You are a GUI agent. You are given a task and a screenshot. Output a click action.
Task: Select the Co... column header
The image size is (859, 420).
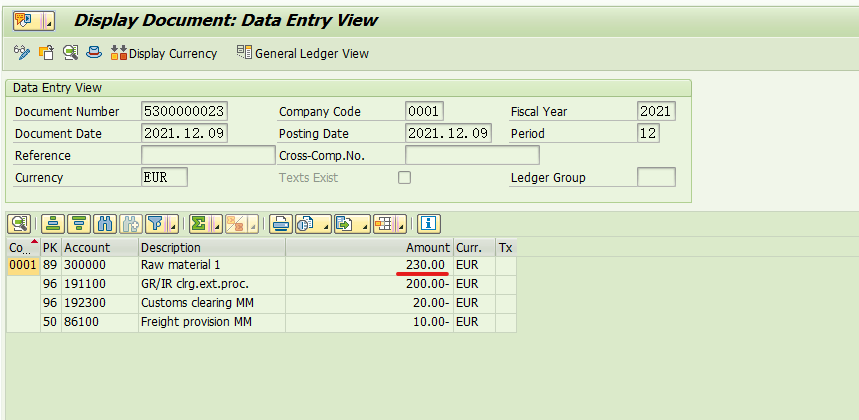24,248
